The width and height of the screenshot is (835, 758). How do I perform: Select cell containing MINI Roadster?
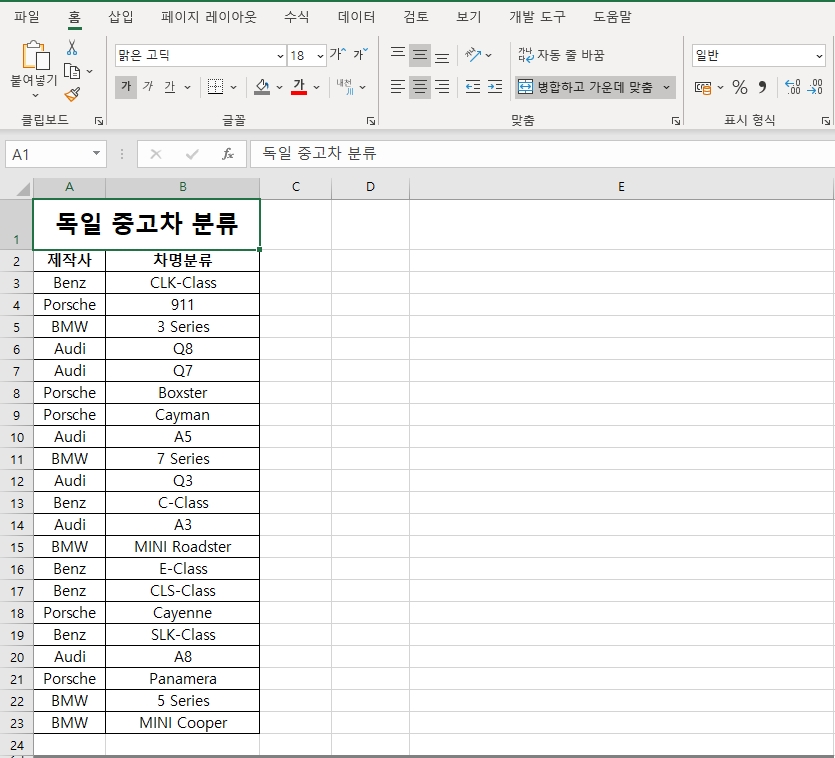183,547
